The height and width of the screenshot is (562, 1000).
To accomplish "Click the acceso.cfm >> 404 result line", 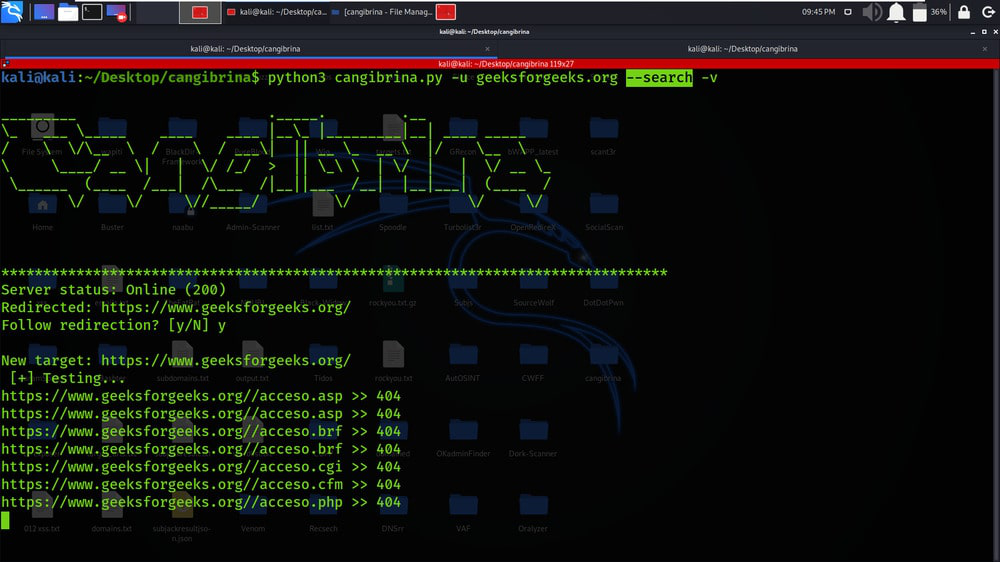I will click(x=201, y=485).
